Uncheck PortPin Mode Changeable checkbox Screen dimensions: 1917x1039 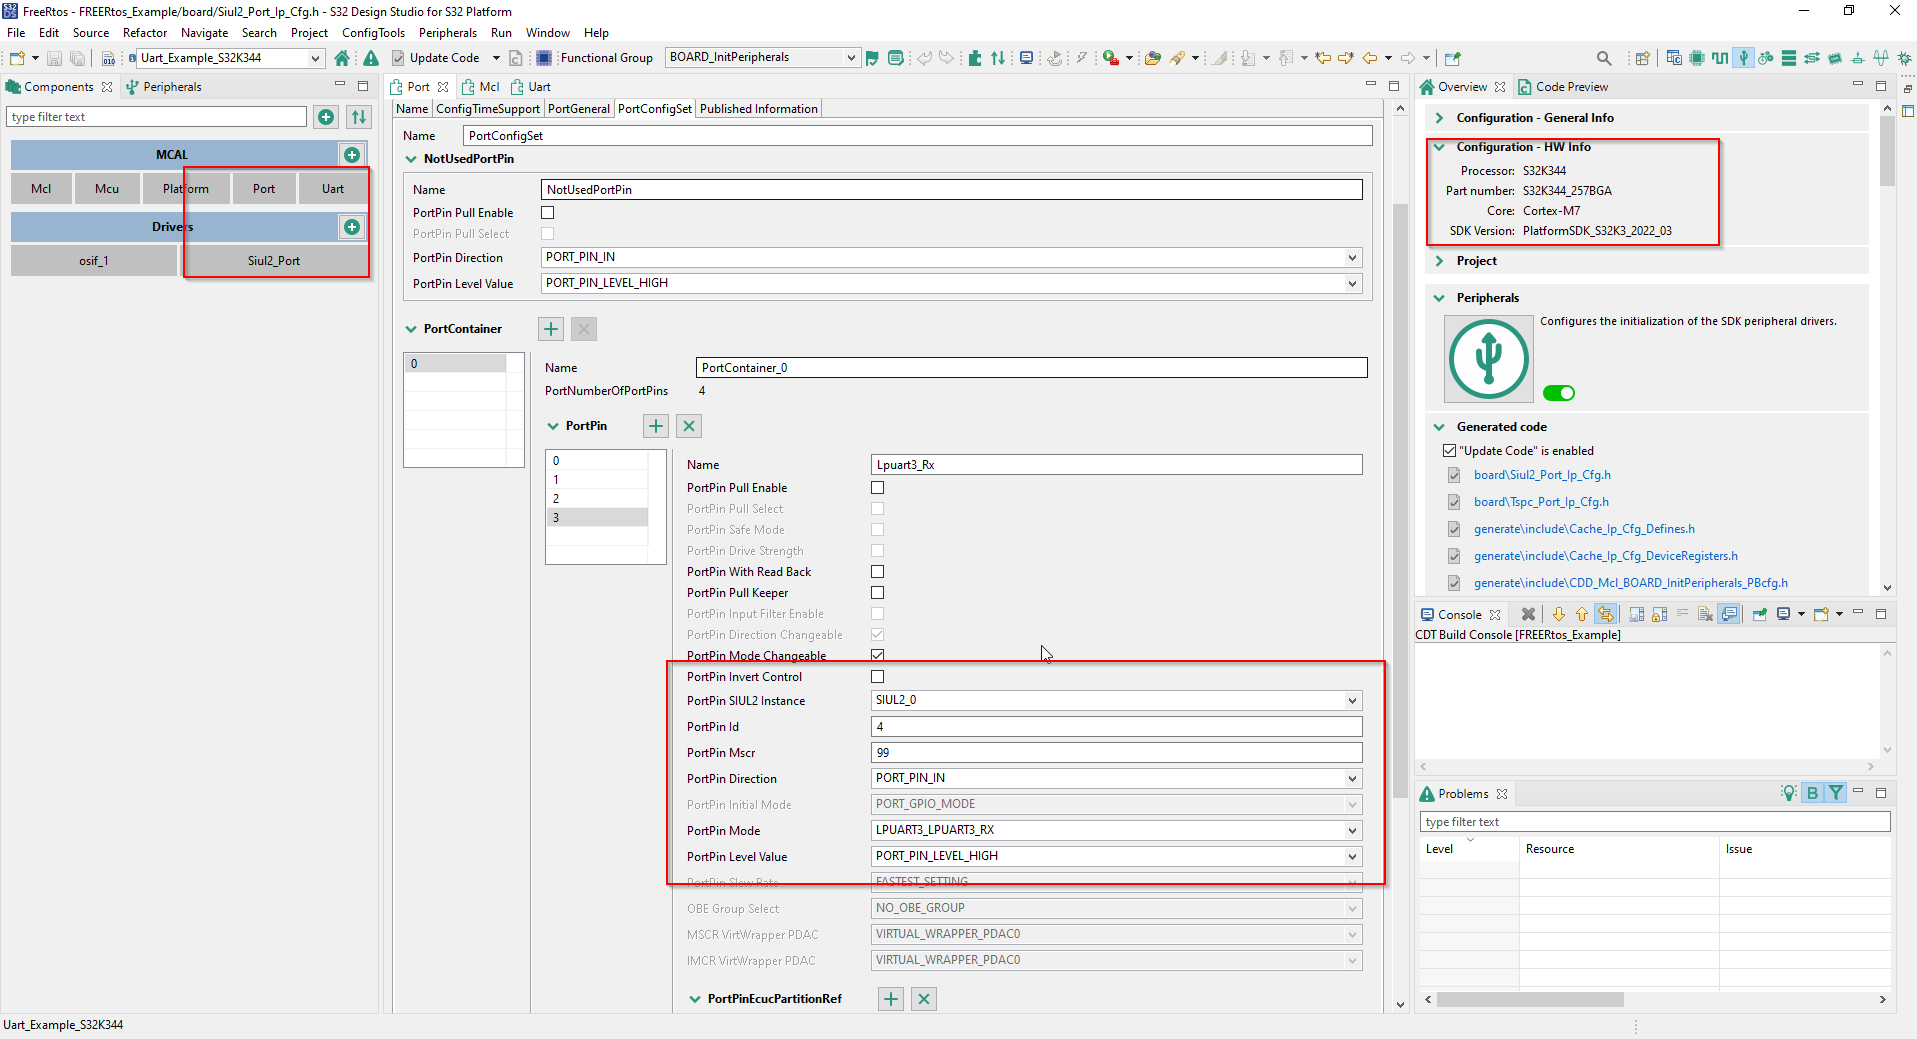click(878, 655)
